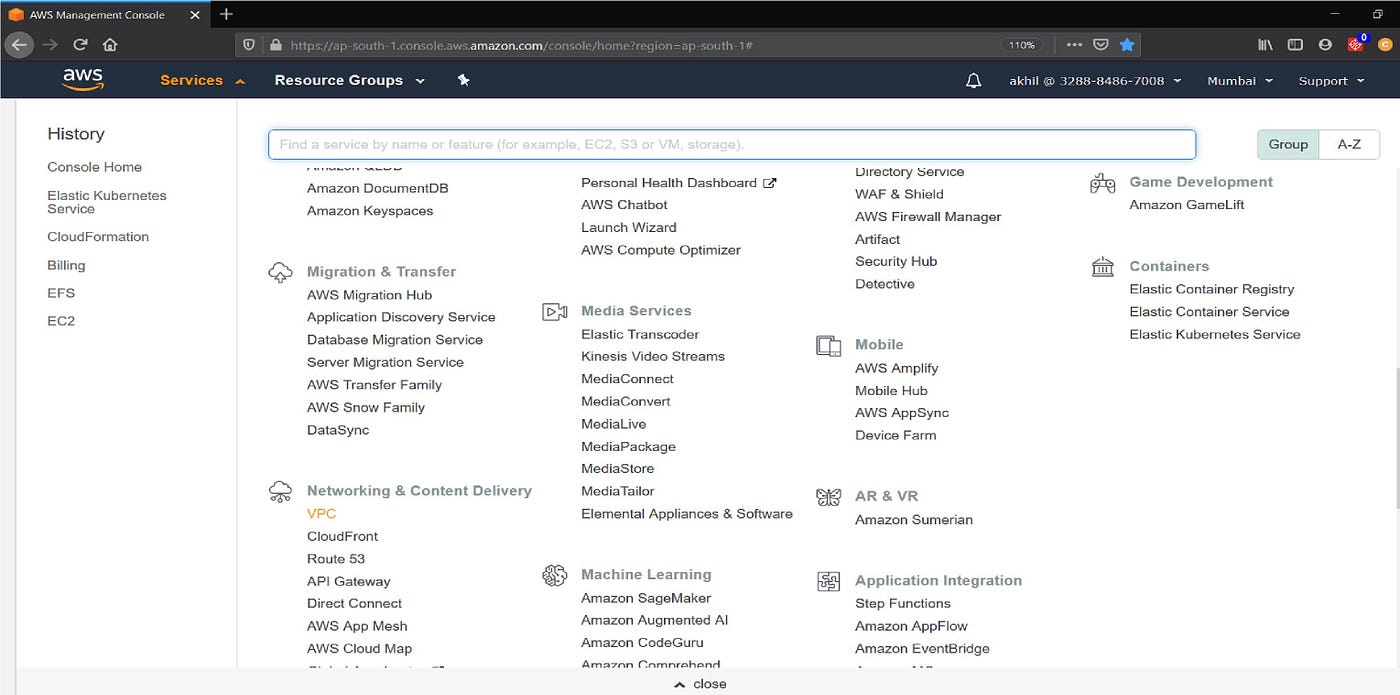Click the pin shortcuts icon
This screenshot has height=695, width=1400.
[x=463, y=80]
